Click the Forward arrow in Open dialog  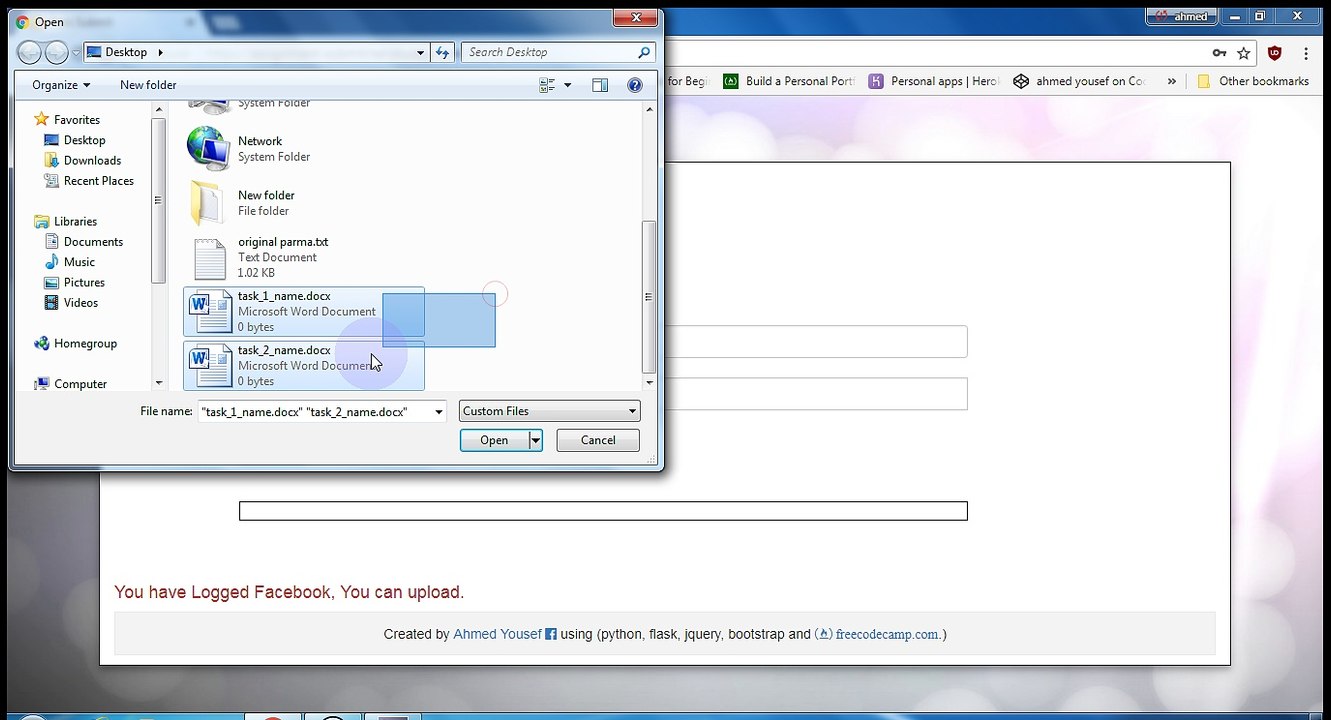click(57, 52)
